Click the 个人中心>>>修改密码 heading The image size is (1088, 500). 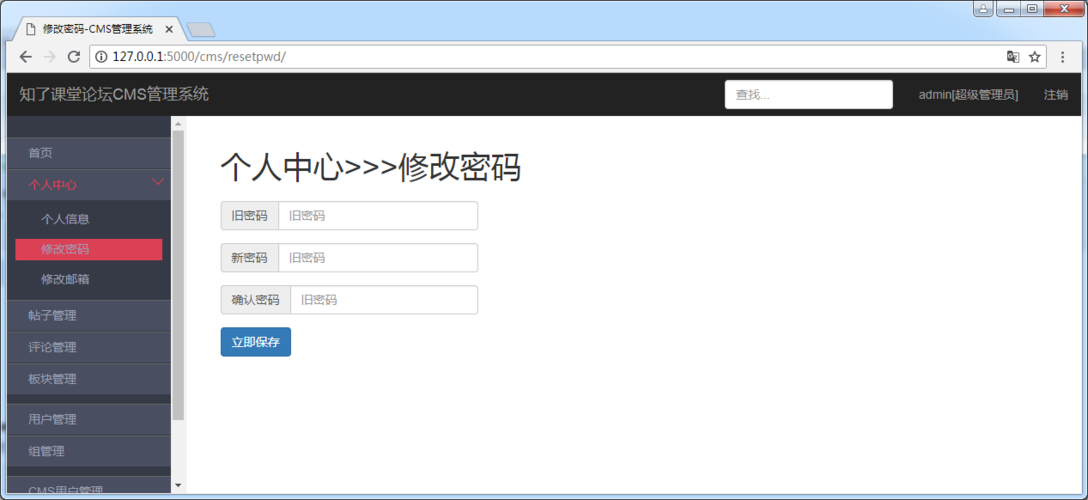tap(371, 167)
